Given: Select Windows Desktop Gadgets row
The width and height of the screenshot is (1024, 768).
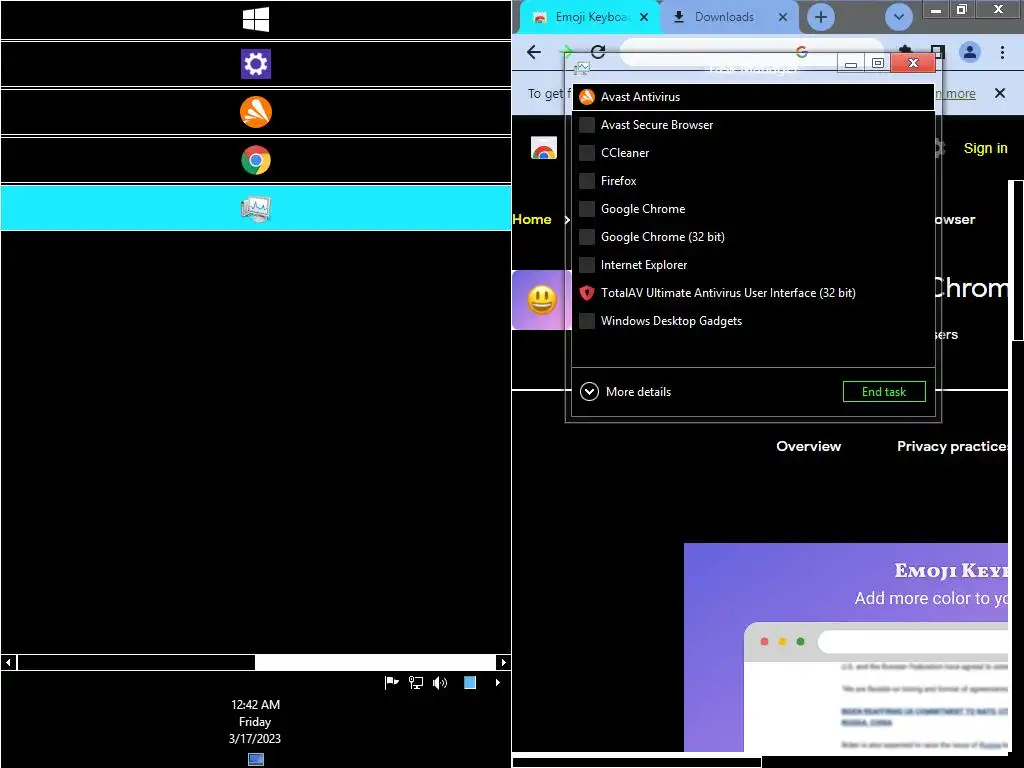Looking at the screenshot, I should pyautogui.click(x=753, y=321).
